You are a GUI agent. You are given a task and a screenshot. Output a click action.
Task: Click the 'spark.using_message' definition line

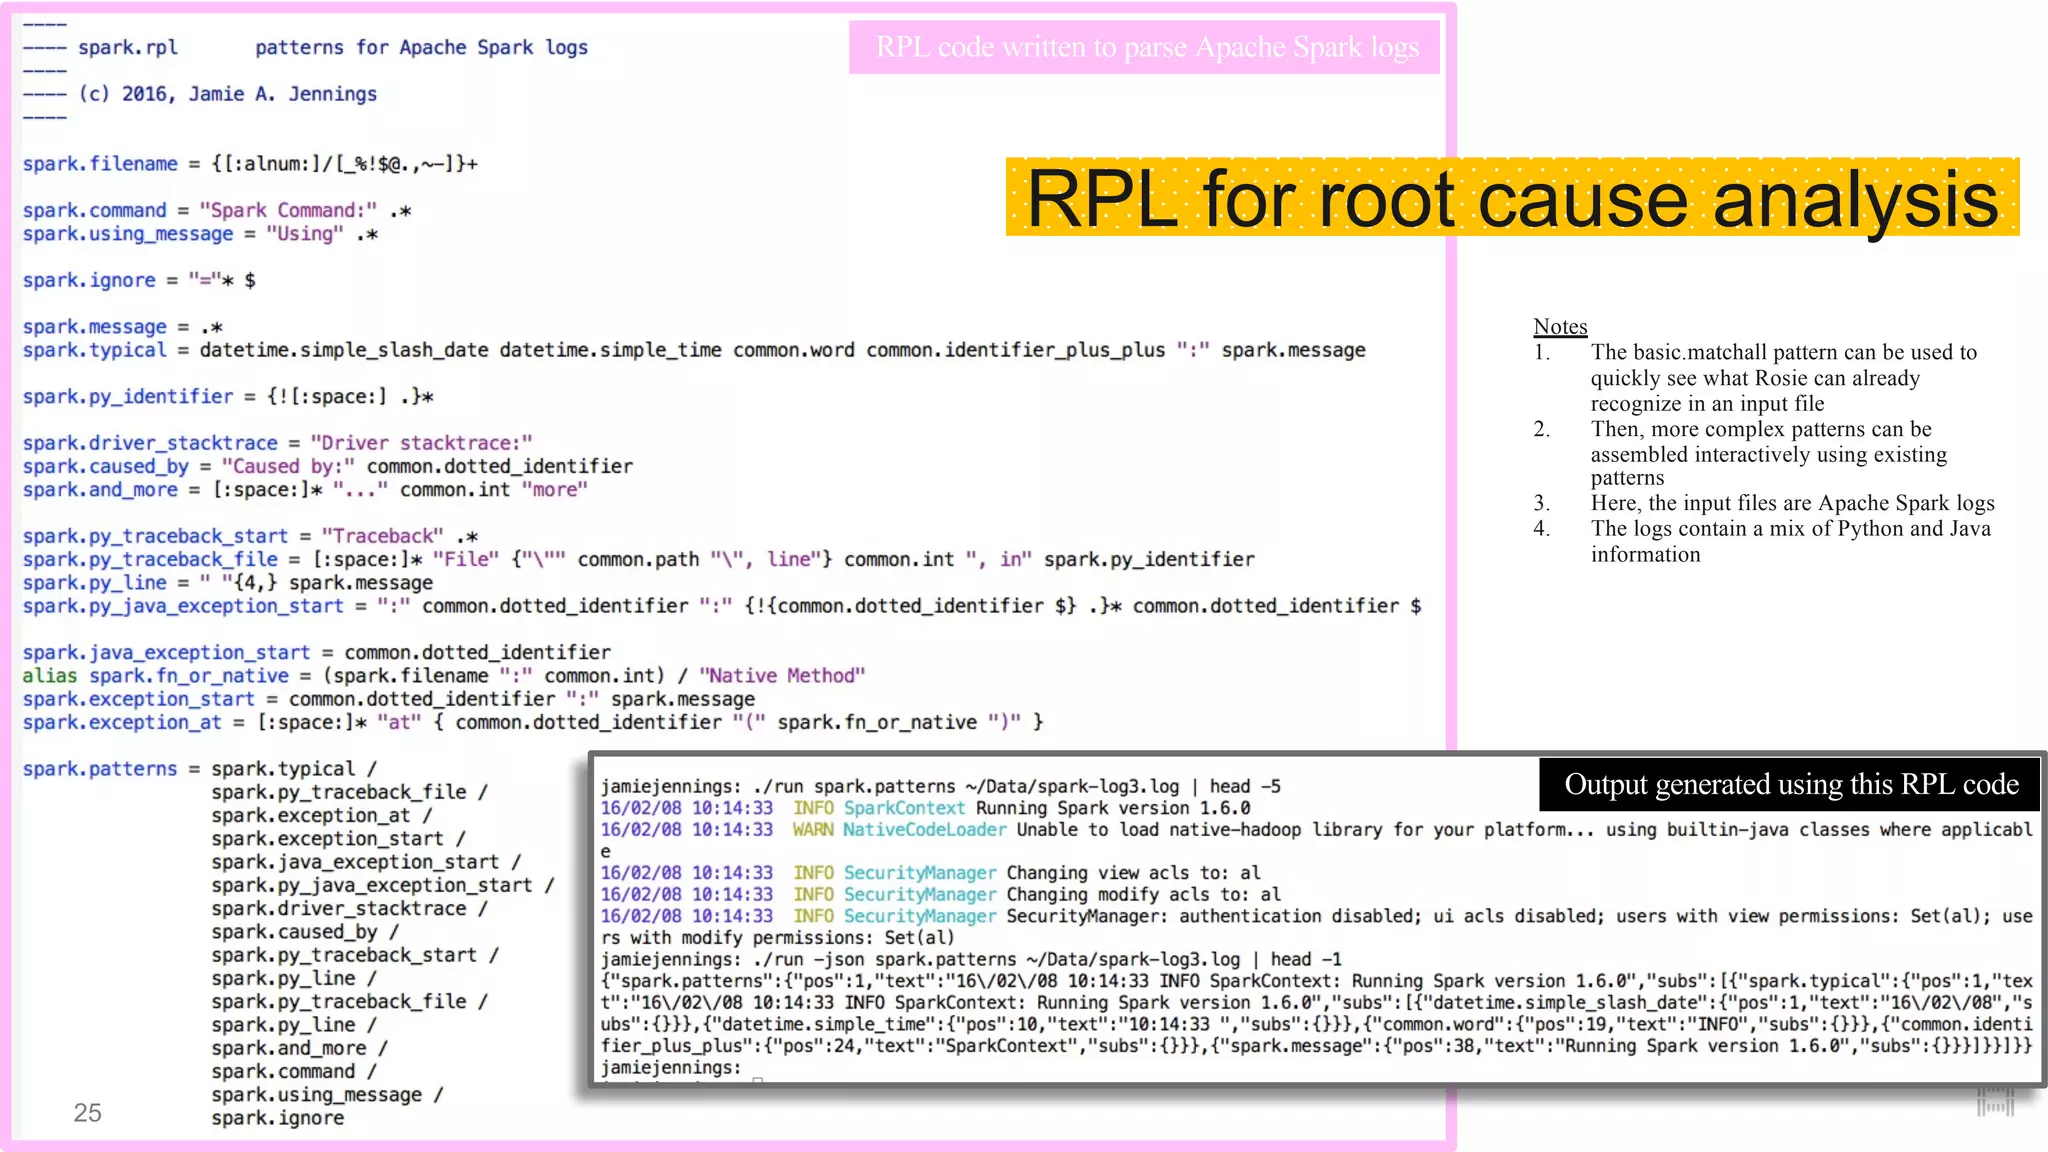click(x=200, y=234)
